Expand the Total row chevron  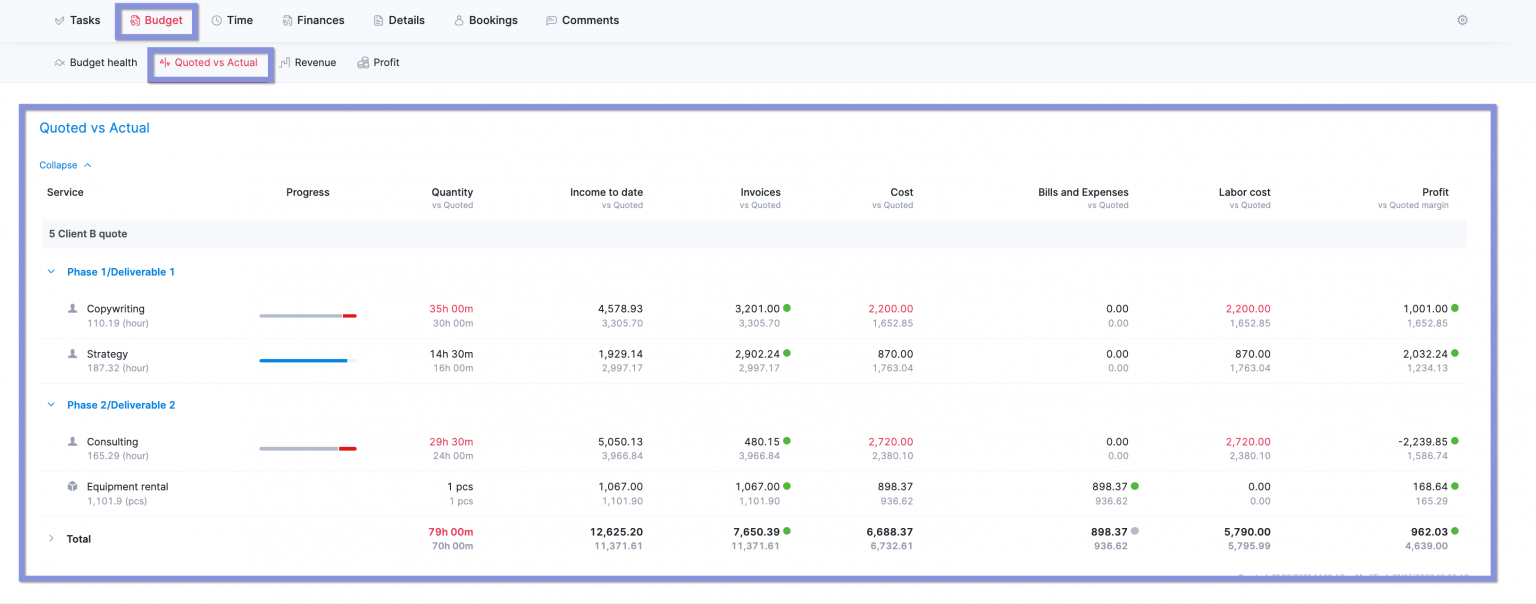pos(51,539)
